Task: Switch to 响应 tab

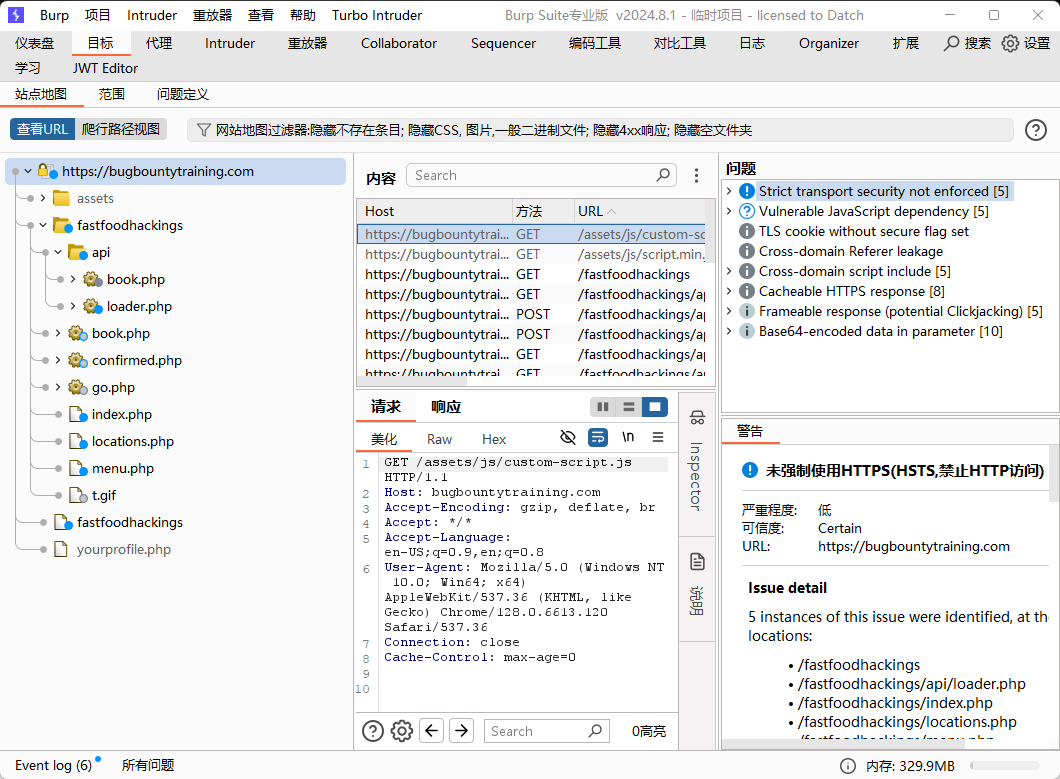Action: click(446, 406)
